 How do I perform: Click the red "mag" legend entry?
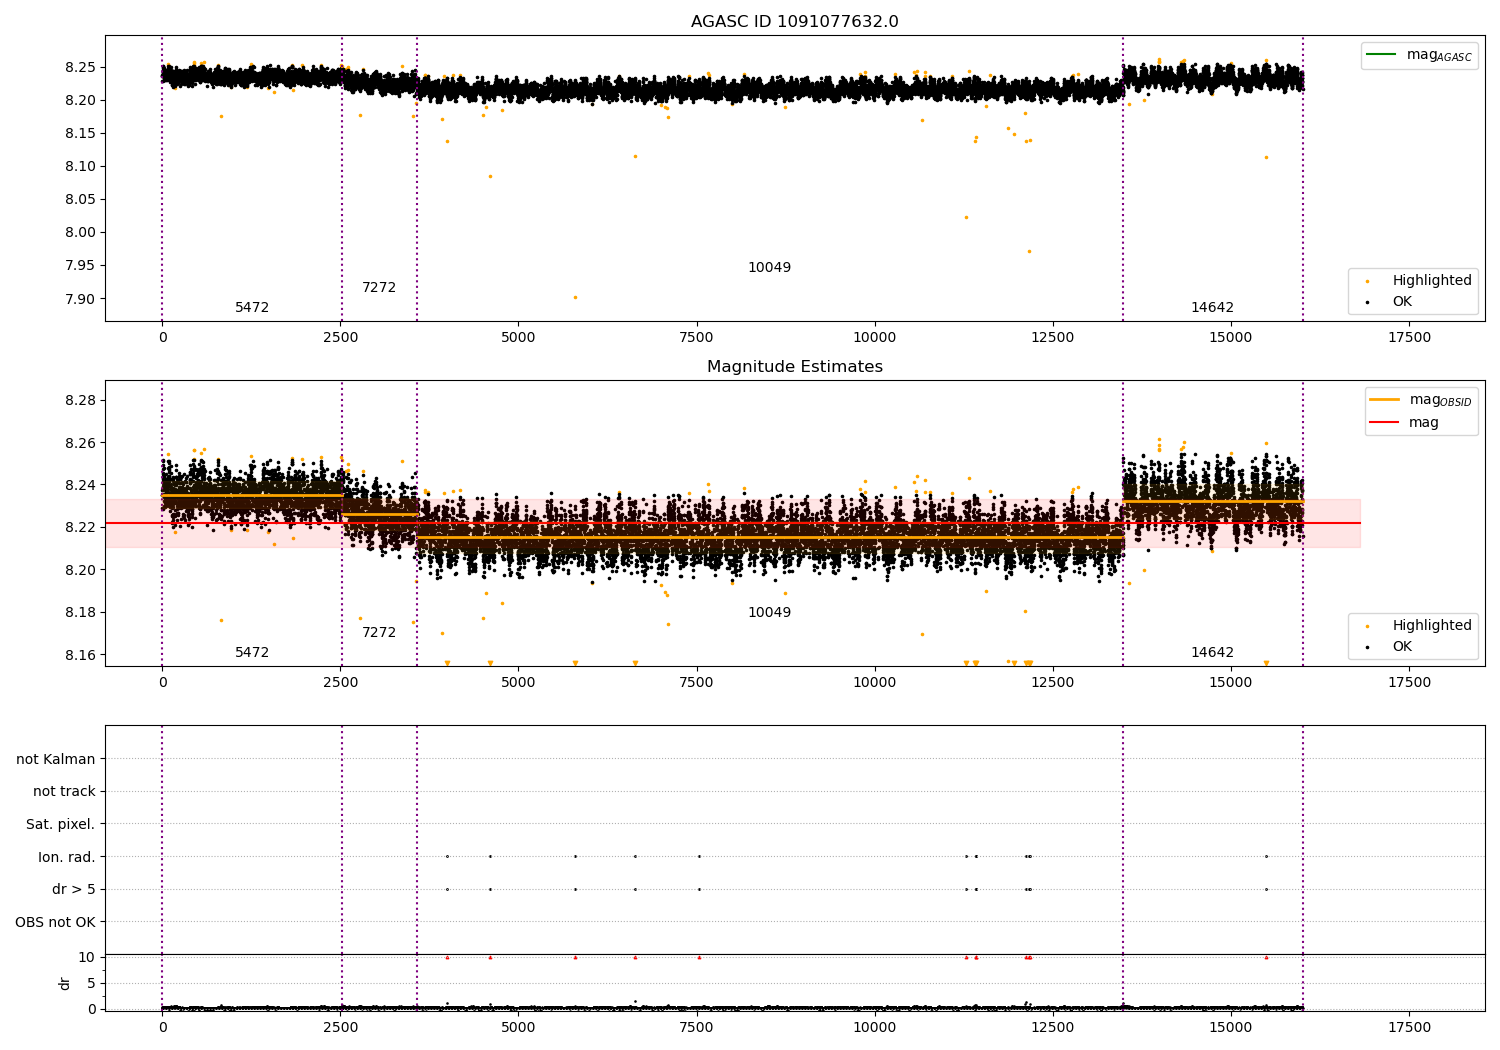click(x=1404, y=423)
